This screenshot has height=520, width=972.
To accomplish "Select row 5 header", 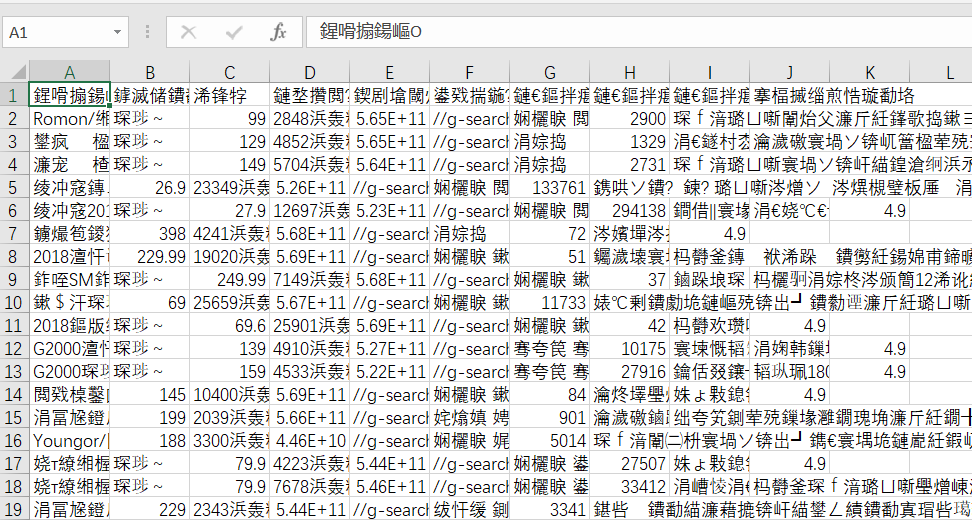I will 14,187.
